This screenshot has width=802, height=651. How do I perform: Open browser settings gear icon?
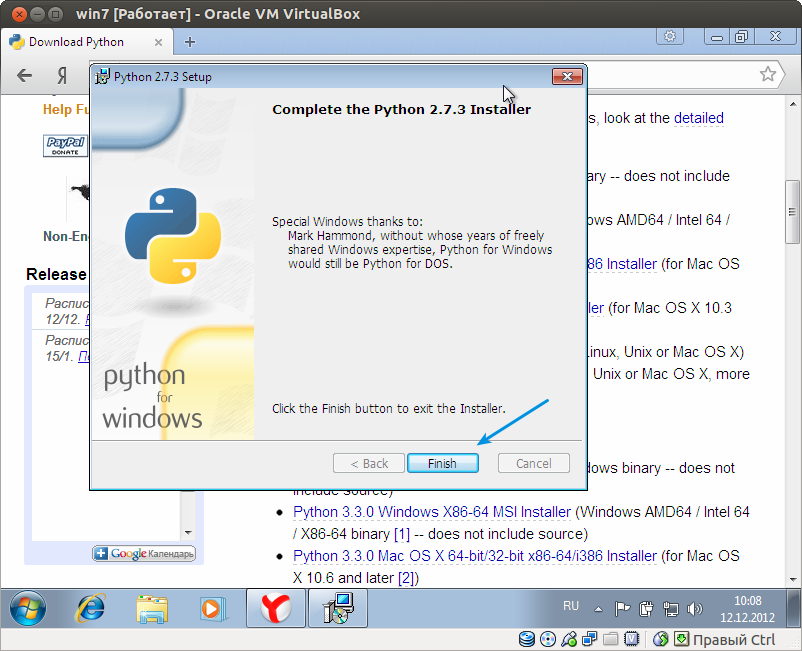pos(670,36)
